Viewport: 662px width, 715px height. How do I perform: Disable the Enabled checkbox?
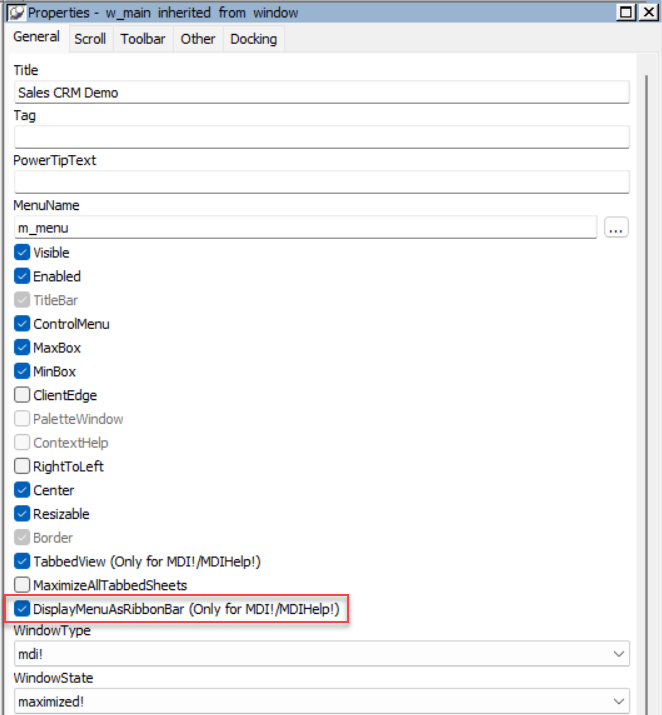point(23,276)
